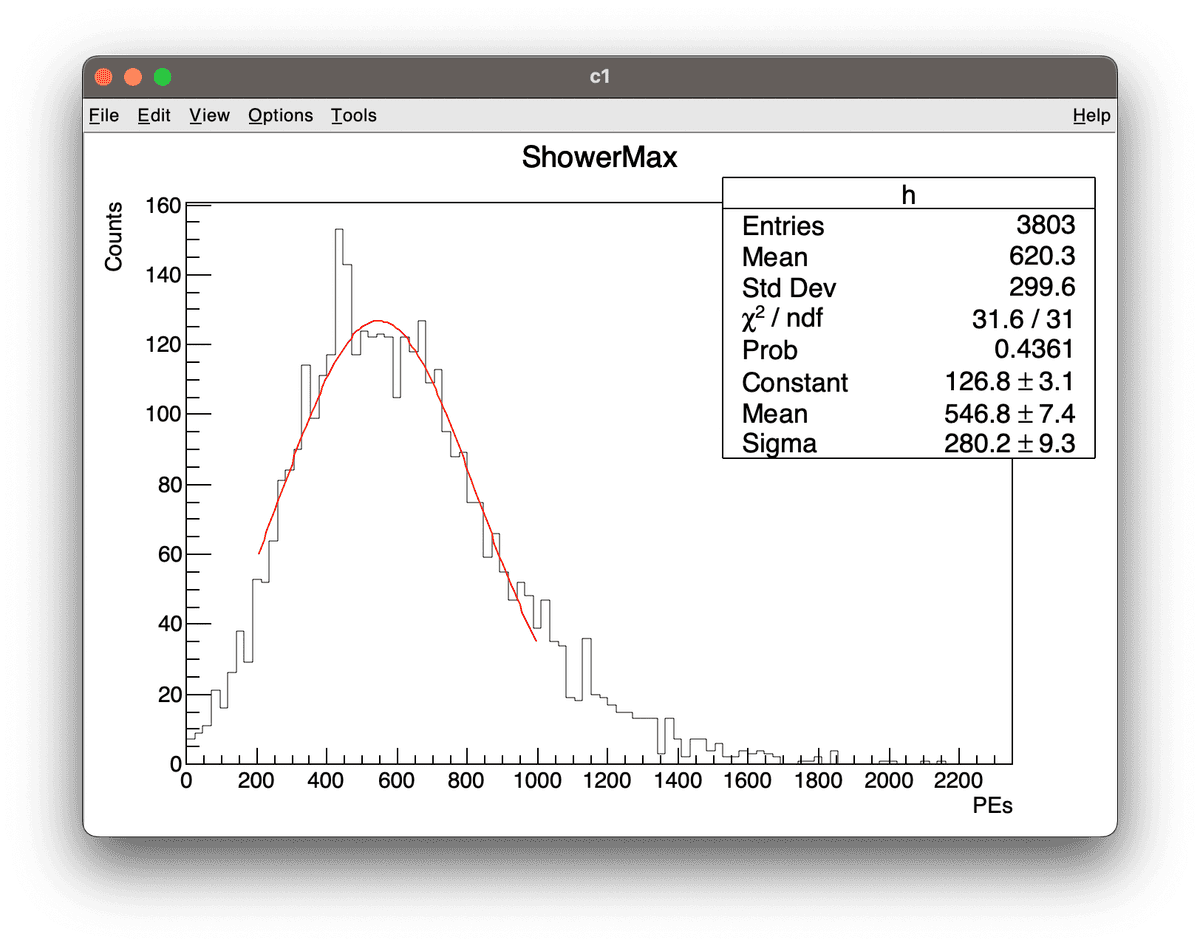Screen dimensions: 1200x946
Task: Select the Constant fit parameter label
Action: (795, 383)
